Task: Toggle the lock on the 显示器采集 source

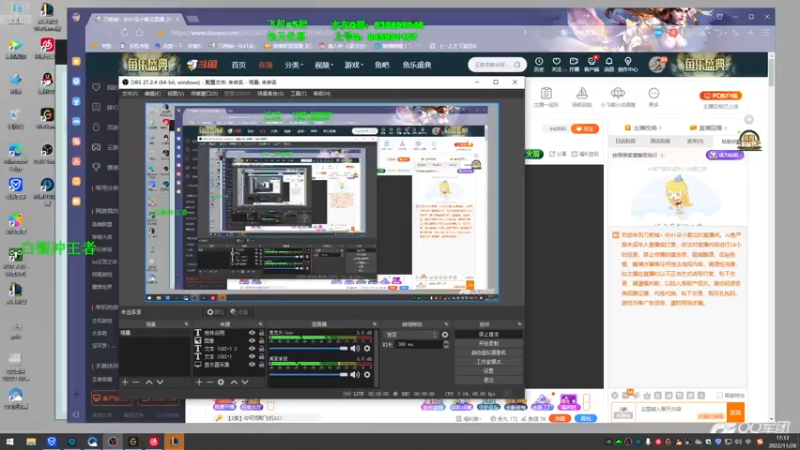Action: 261,365
